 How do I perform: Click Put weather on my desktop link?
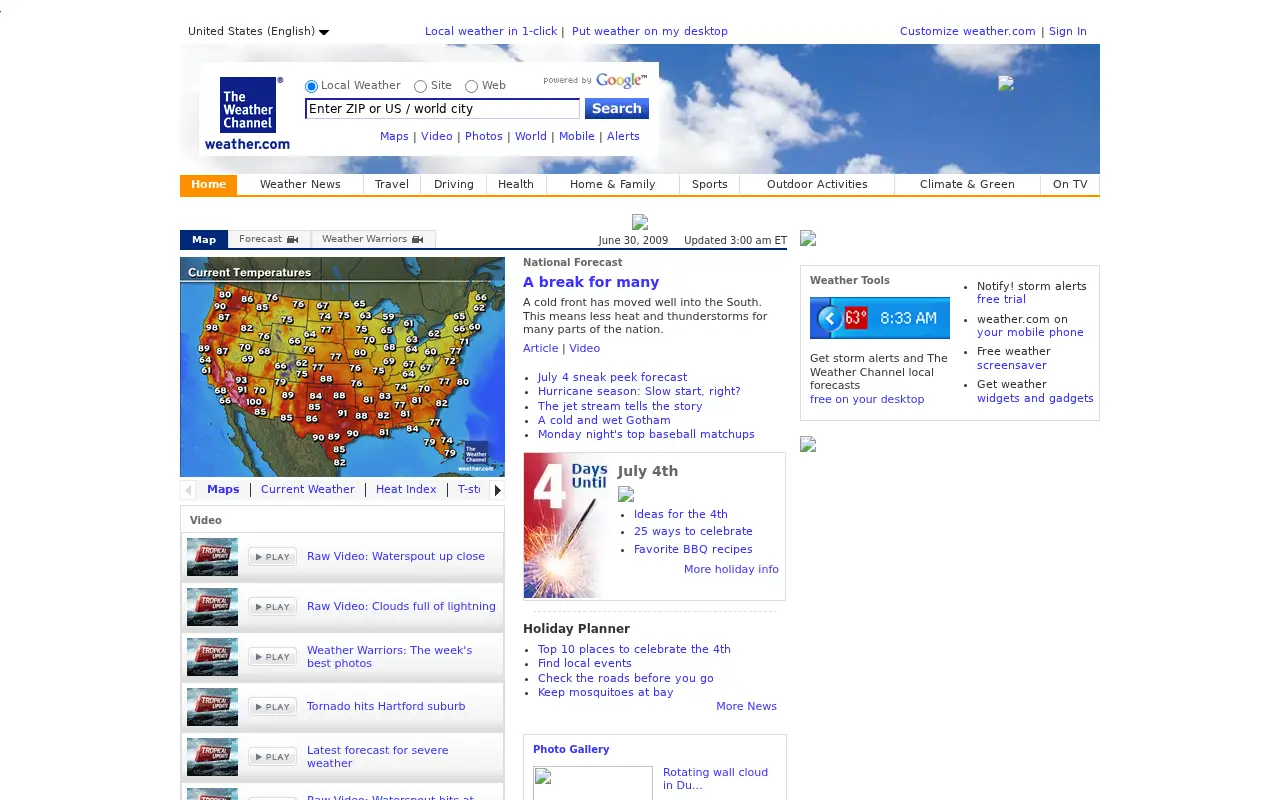650,31
